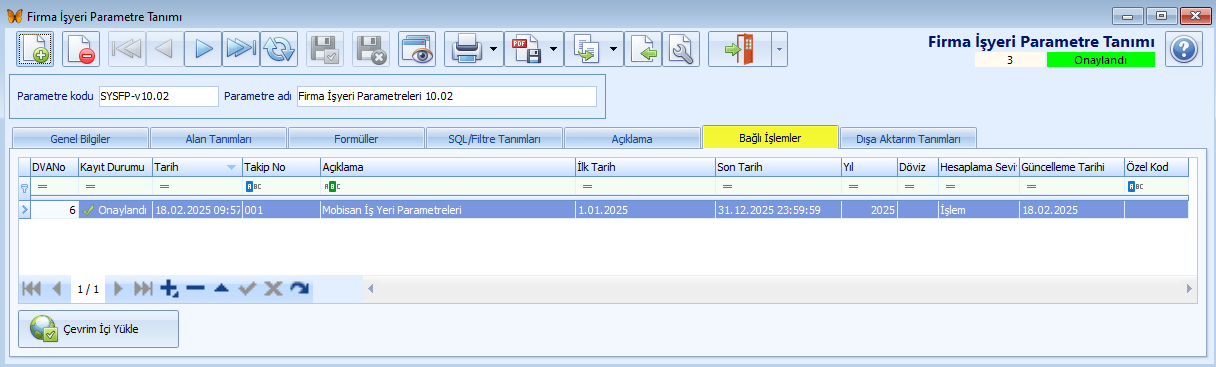Image resolution: width=1216 pixels, height=367 pixels.
Task: Click the grid horizontal scrollbar left arrow
Action: [x=371, y=288]
